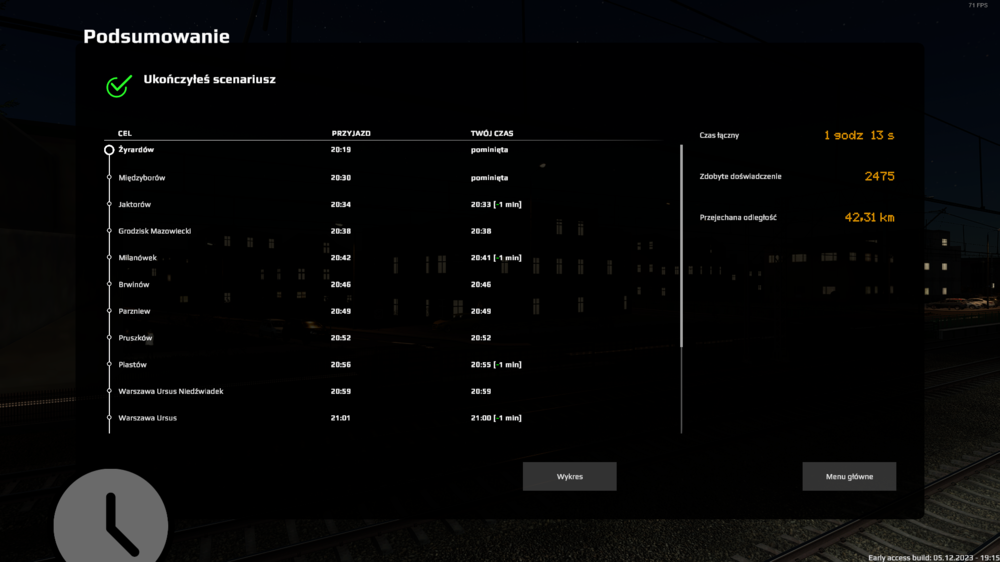1000x562 pixels.
Task: Click the Early access build text
Action: 934,558
